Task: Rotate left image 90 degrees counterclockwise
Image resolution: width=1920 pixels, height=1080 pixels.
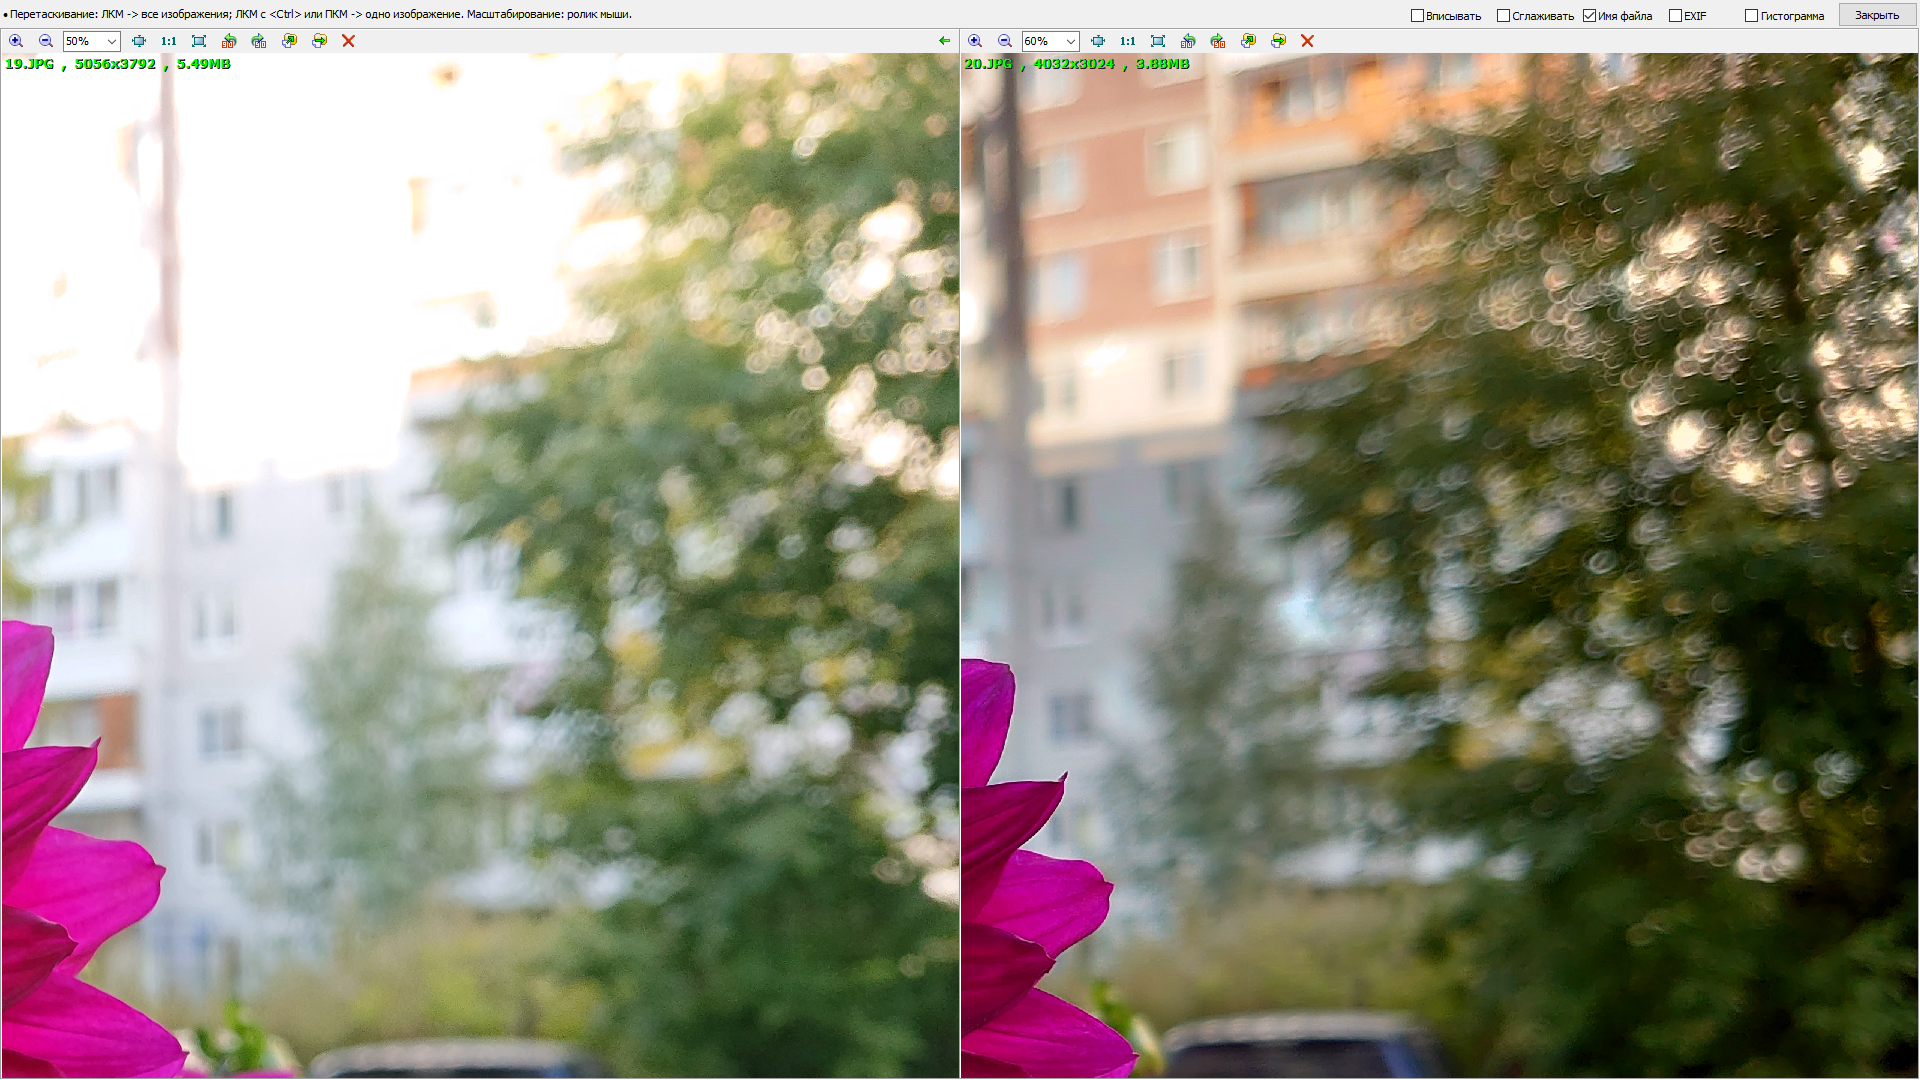Action: click(229, 41)
